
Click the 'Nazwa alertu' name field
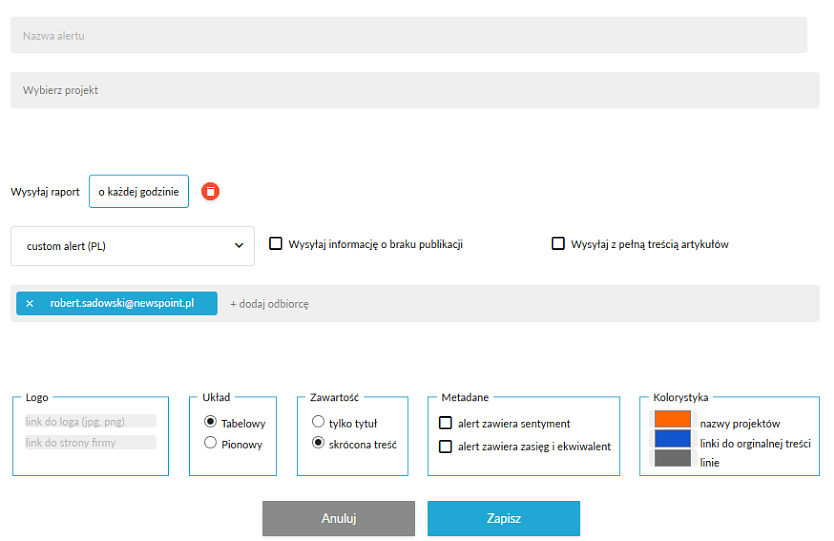408,36
